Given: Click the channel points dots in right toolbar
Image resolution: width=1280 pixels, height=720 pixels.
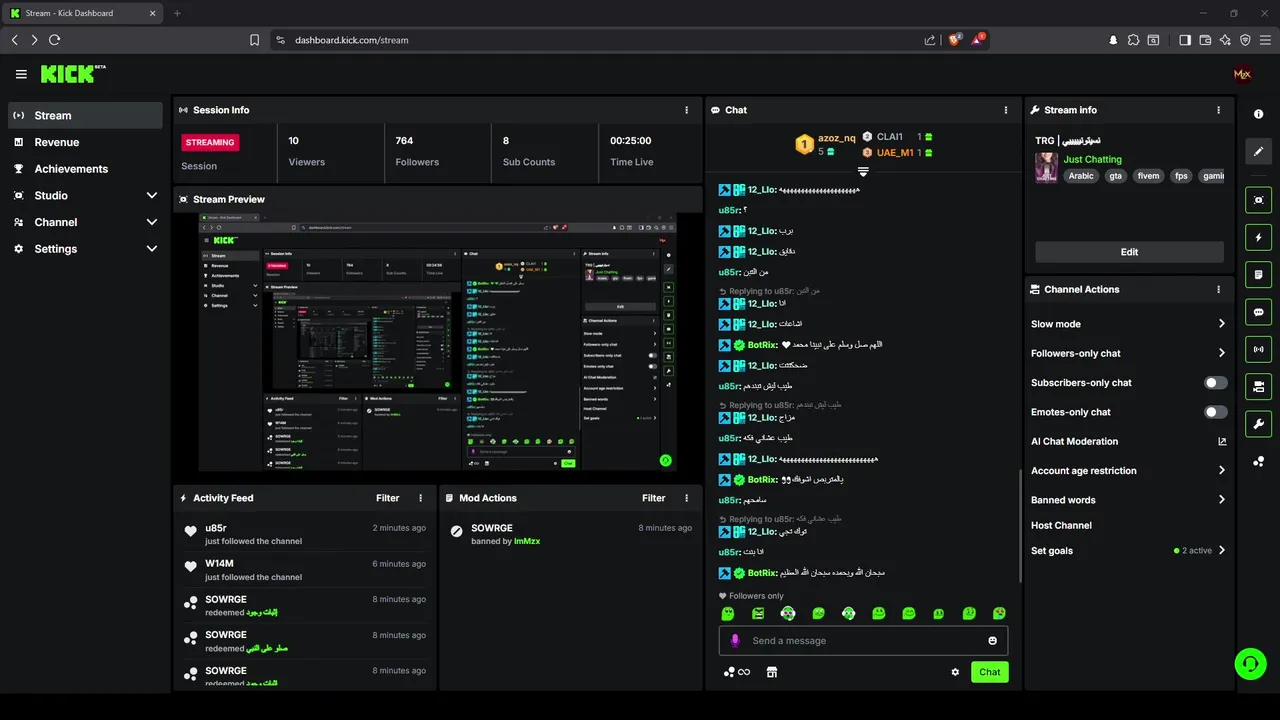Looking at the screenshot, I should point(1258,461).
